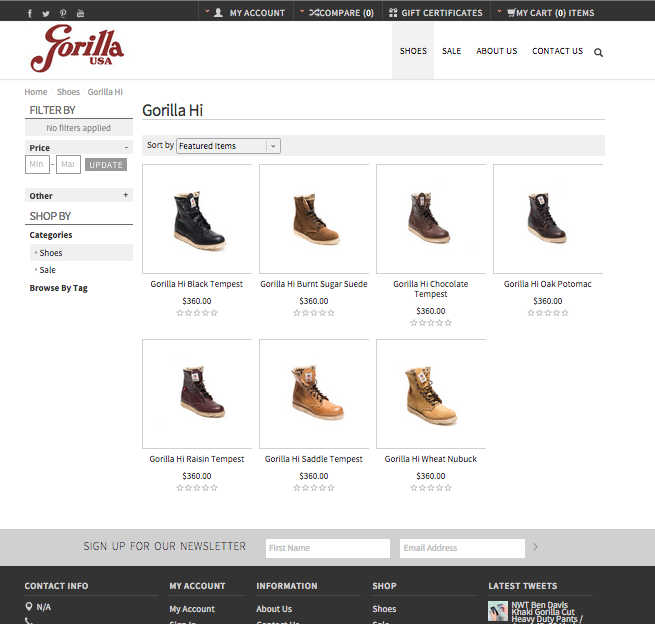Click the Update price filter button
This screenshot has width=655, height=624.
pos(106,165)
